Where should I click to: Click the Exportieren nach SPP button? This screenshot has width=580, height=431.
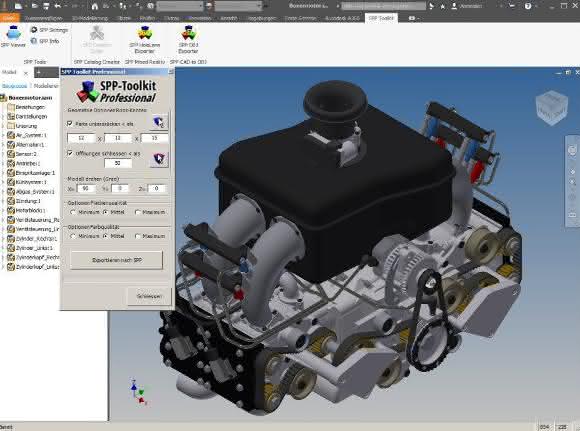(117, 260)
